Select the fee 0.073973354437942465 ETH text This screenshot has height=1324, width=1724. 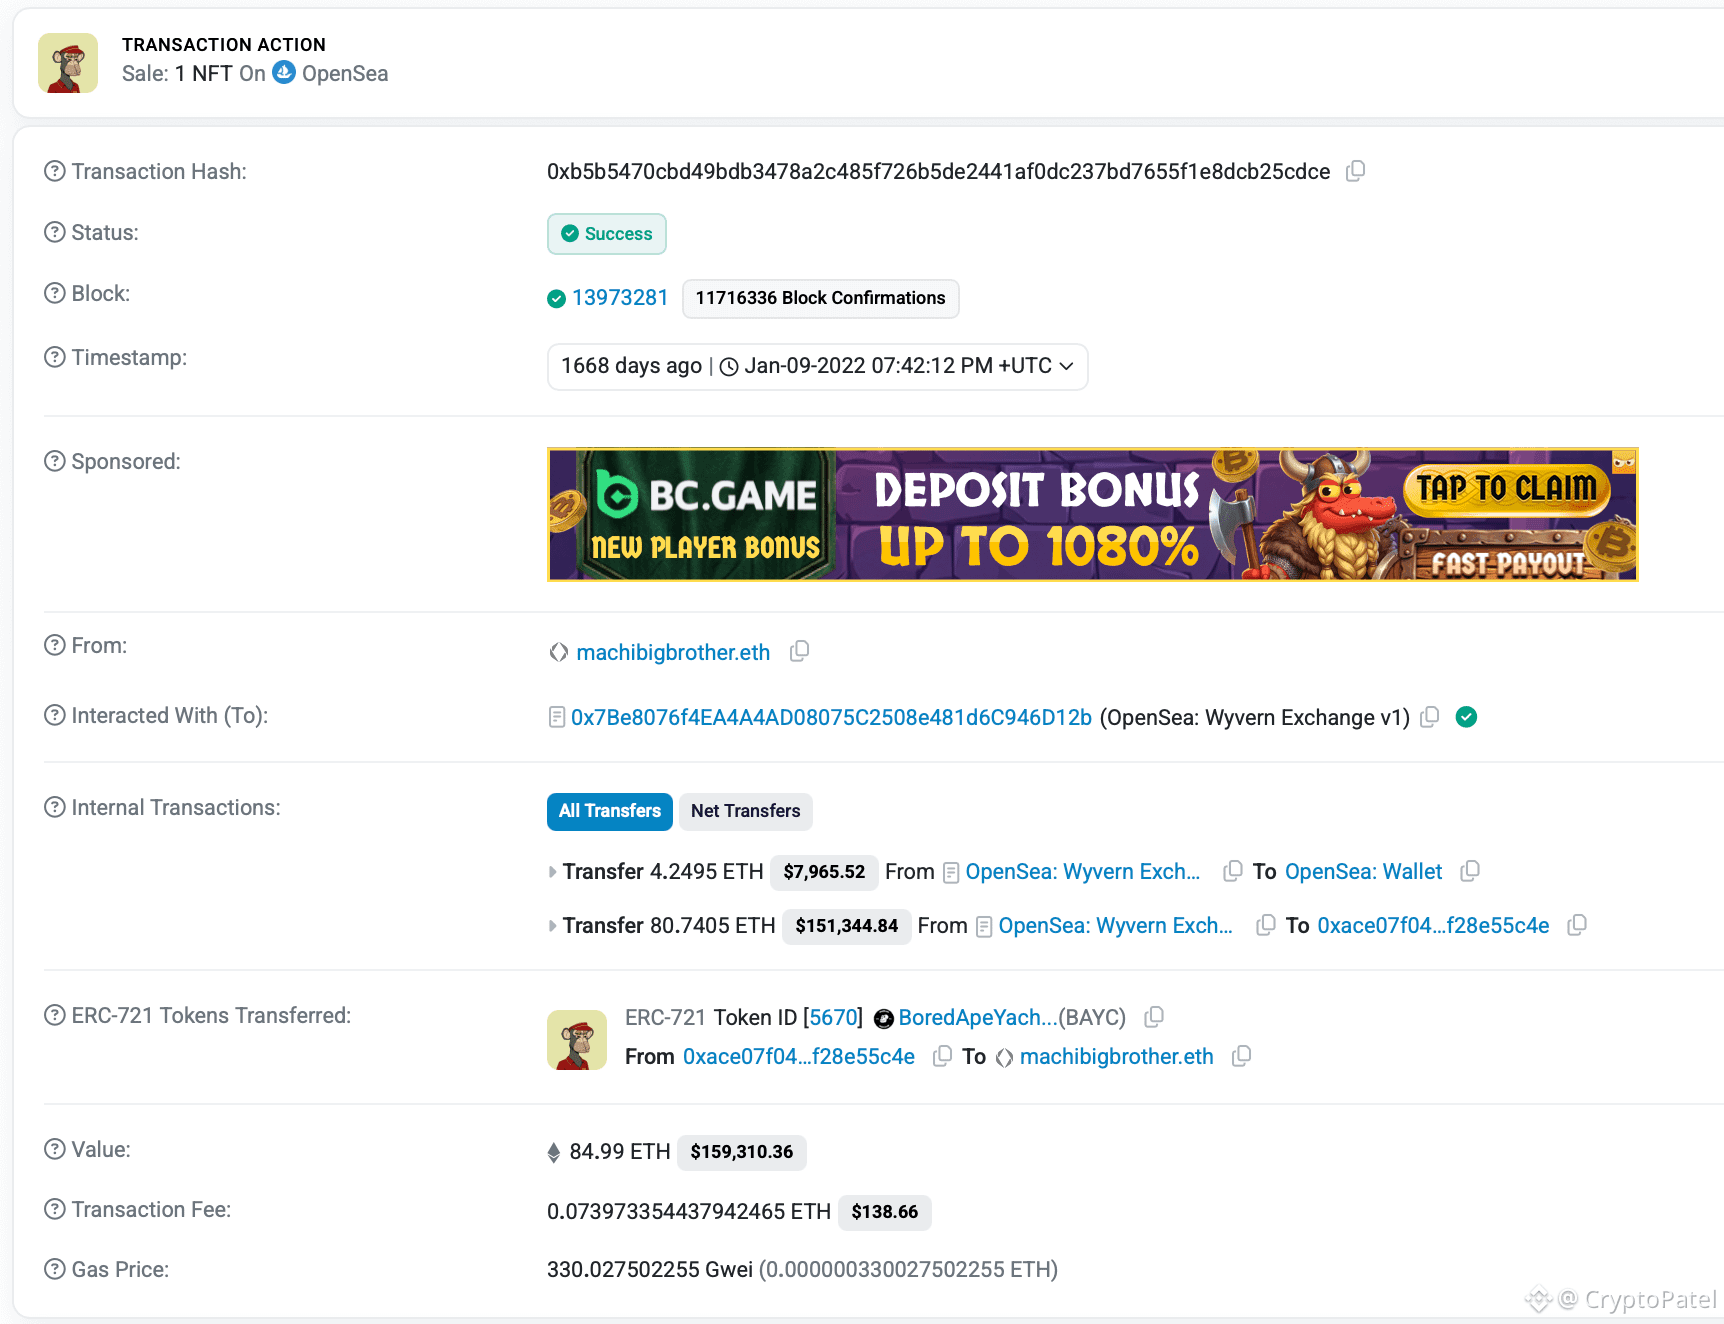click(x=689, y=1211)
